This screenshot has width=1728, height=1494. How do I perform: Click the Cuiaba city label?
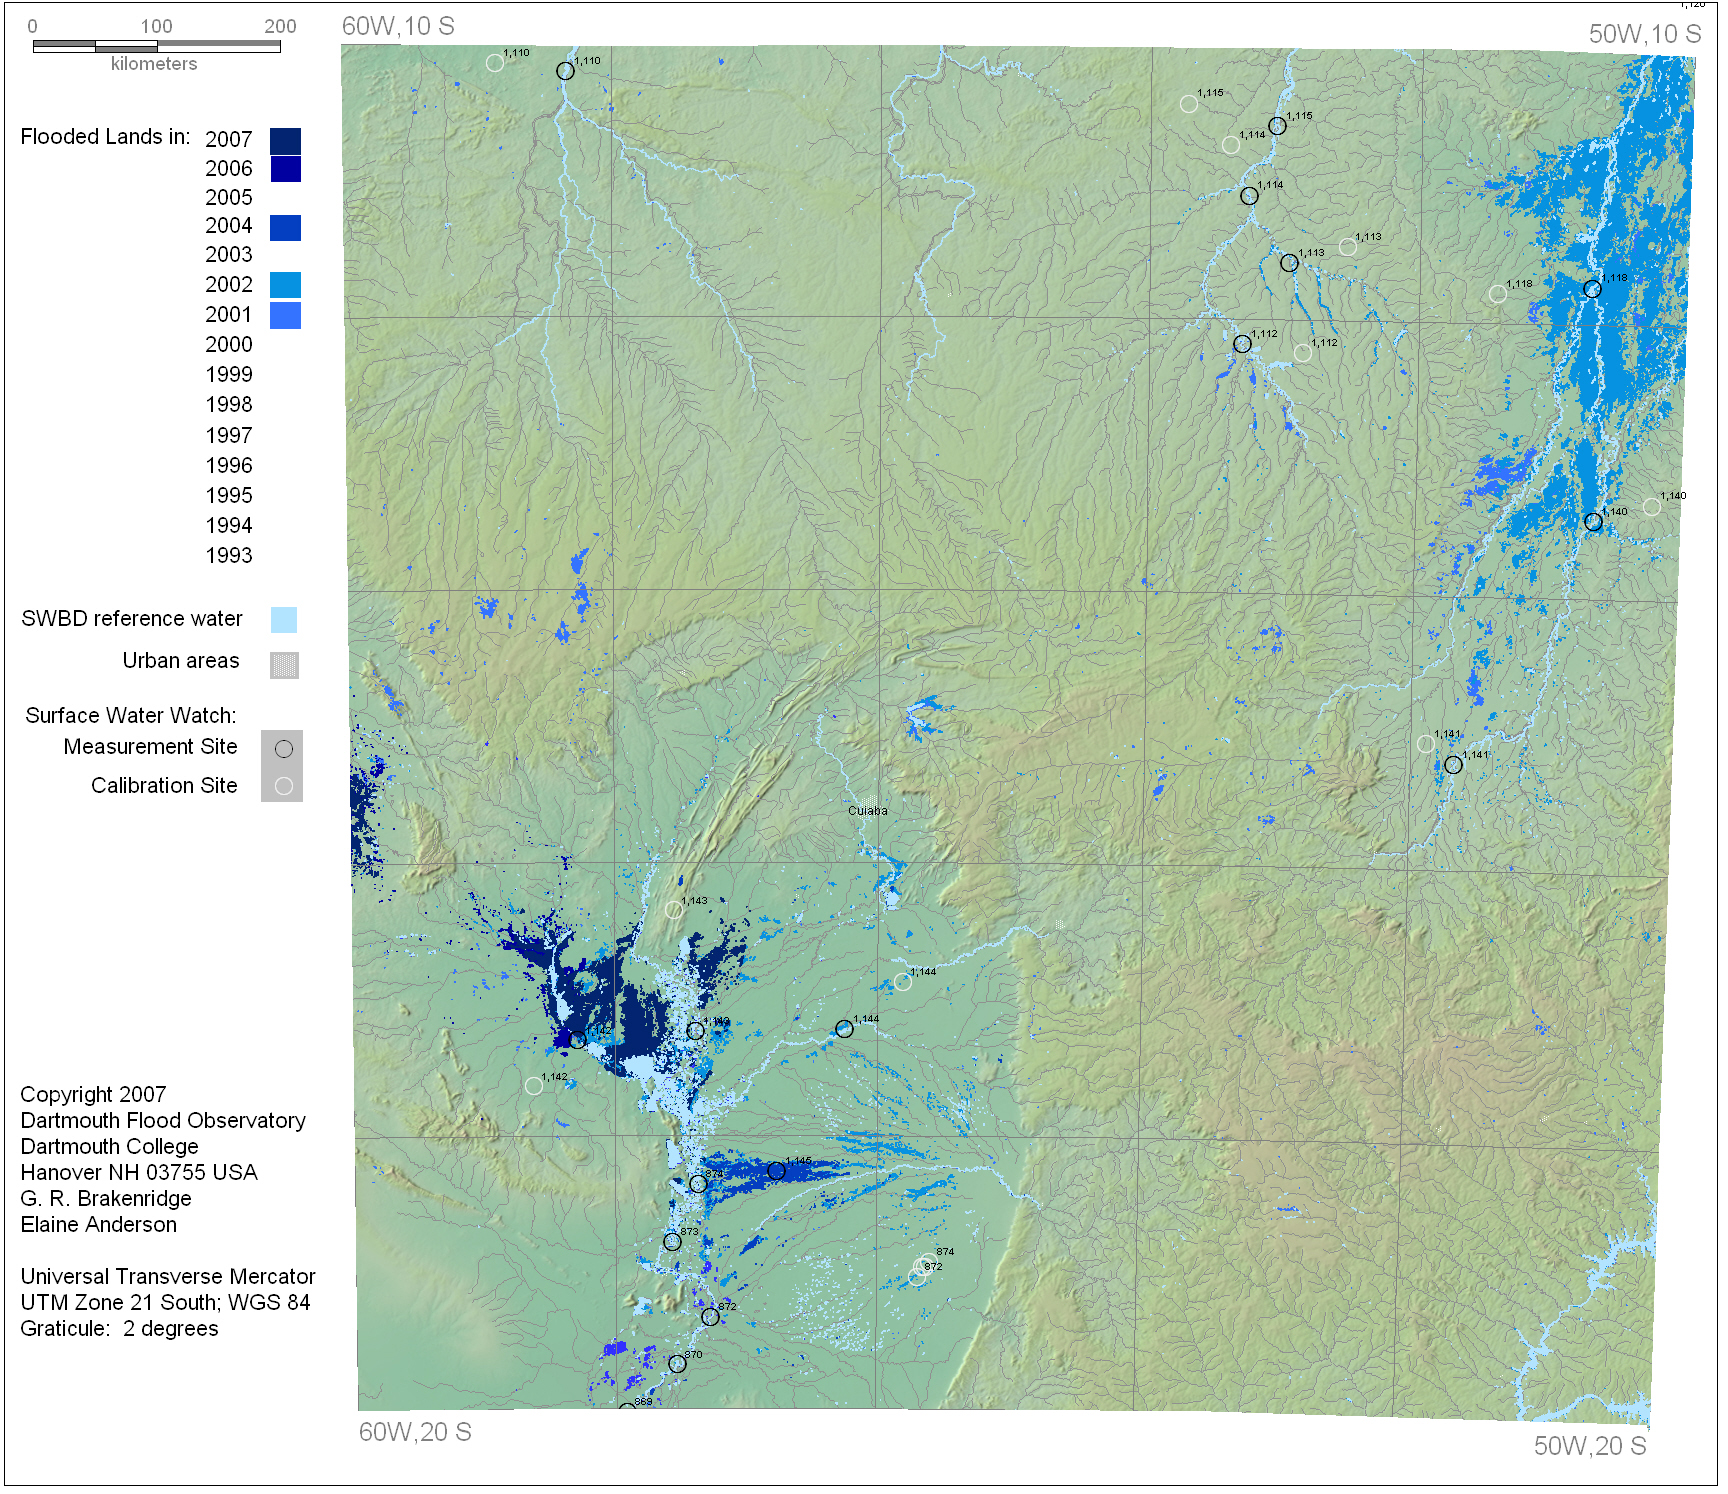click(867, 811)
